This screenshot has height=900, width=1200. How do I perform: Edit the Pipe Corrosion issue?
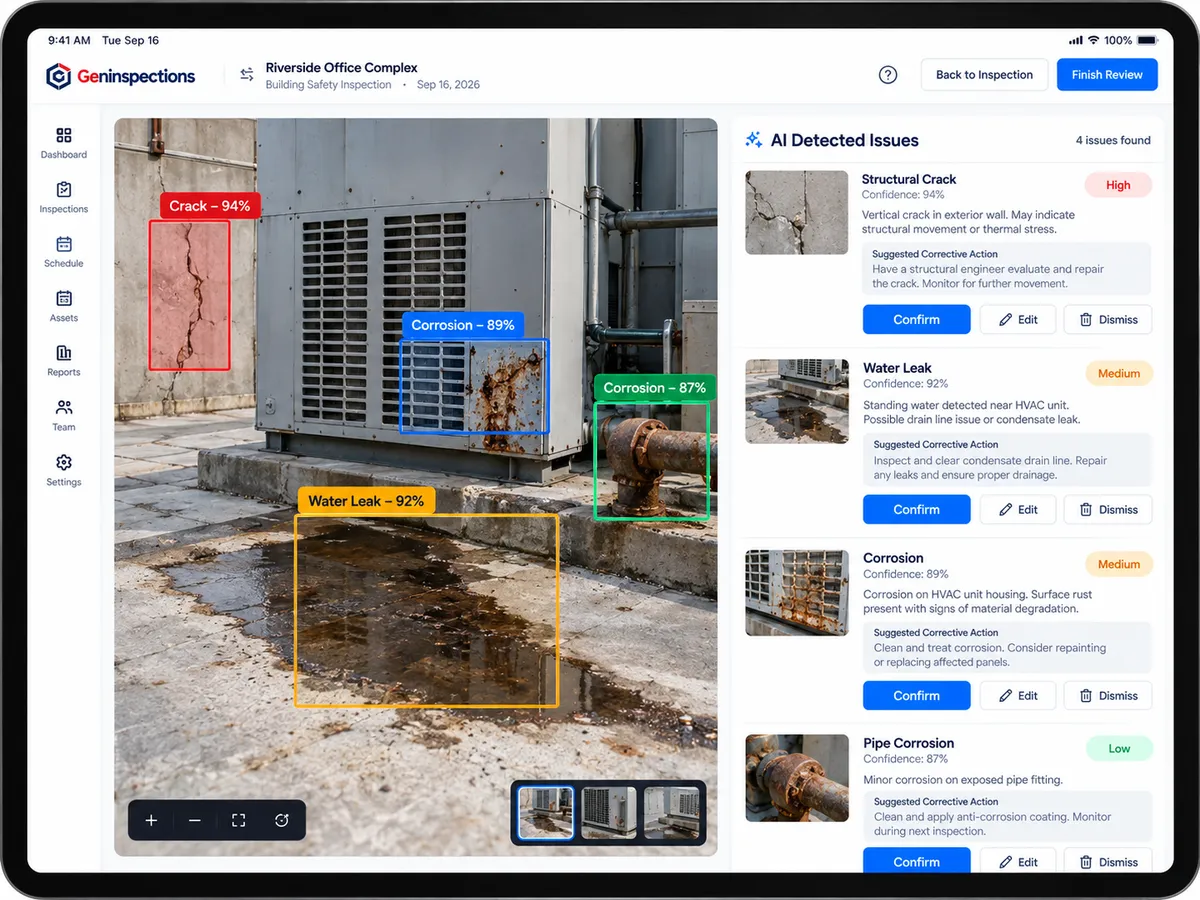click(x=1018, y=861)
